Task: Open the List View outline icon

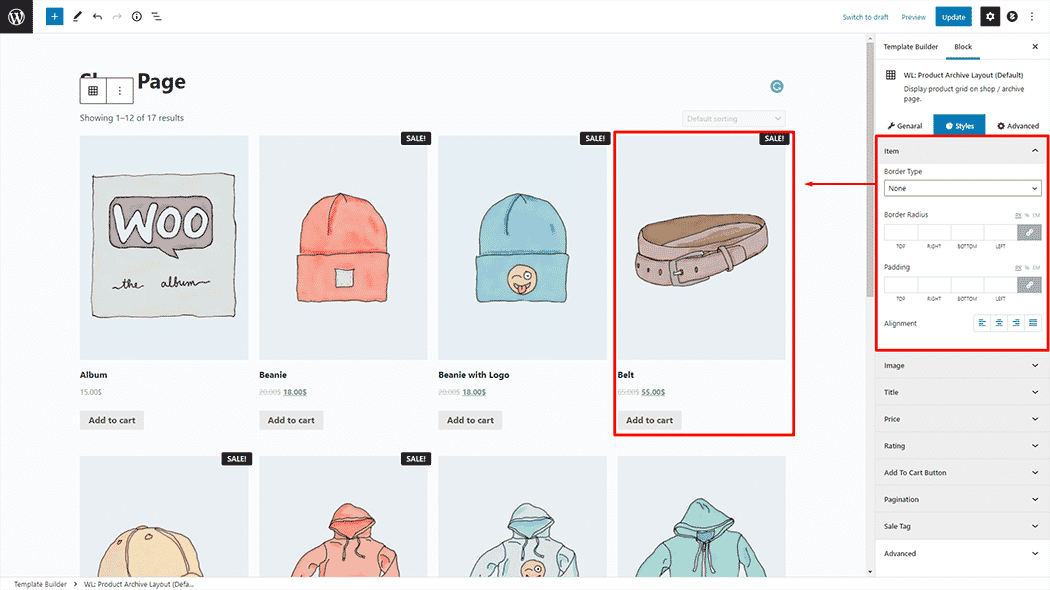Action: 157,17
